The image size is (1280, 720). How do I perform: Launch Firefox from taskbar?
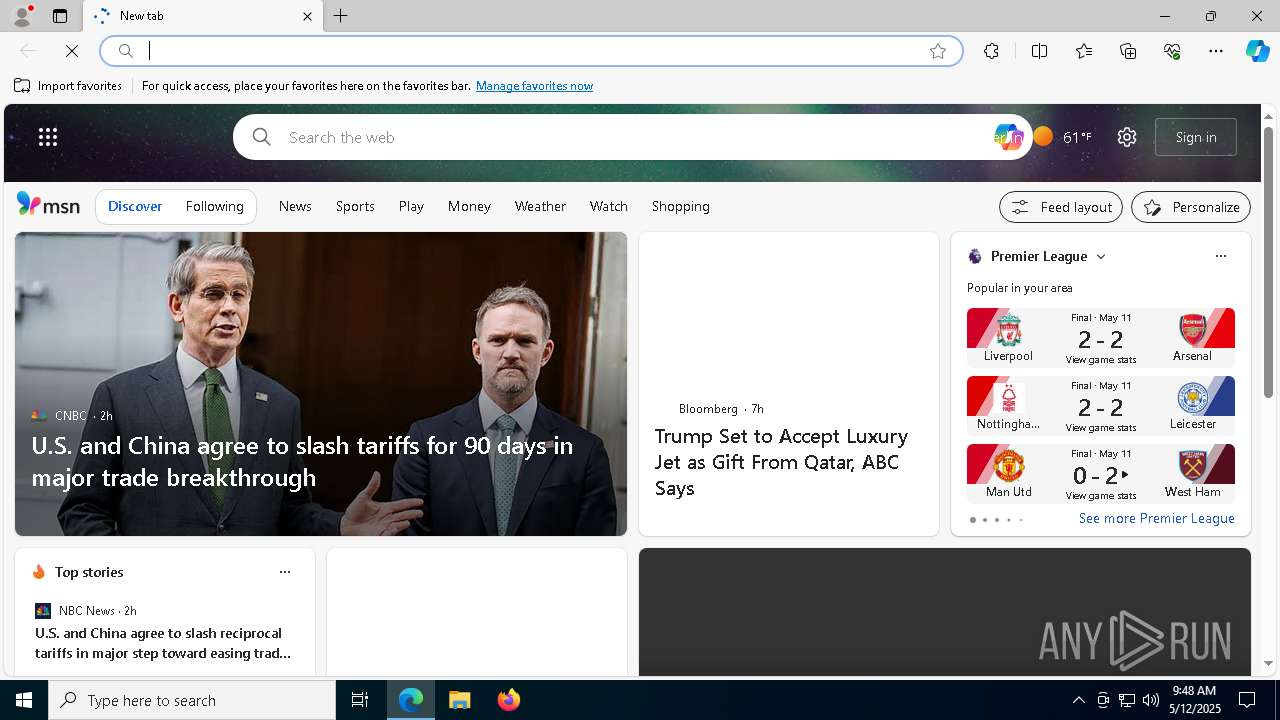pyautogui.click(x=509, y=700)
